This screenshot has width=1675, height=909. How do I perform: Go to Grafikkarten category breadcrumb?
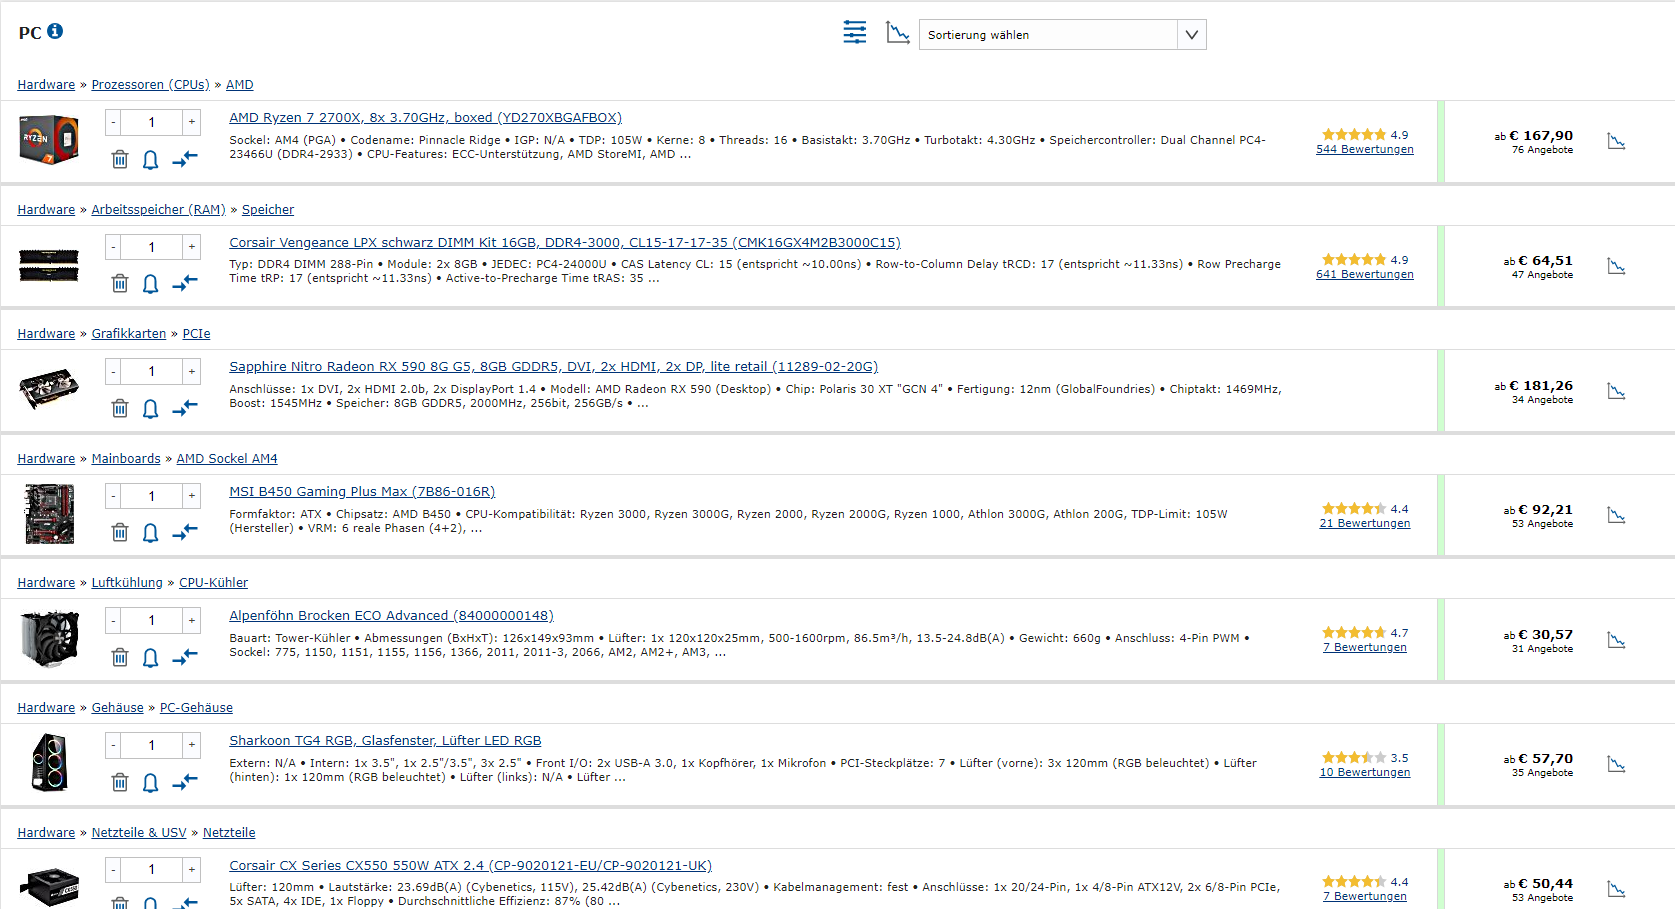pos(129,334)
